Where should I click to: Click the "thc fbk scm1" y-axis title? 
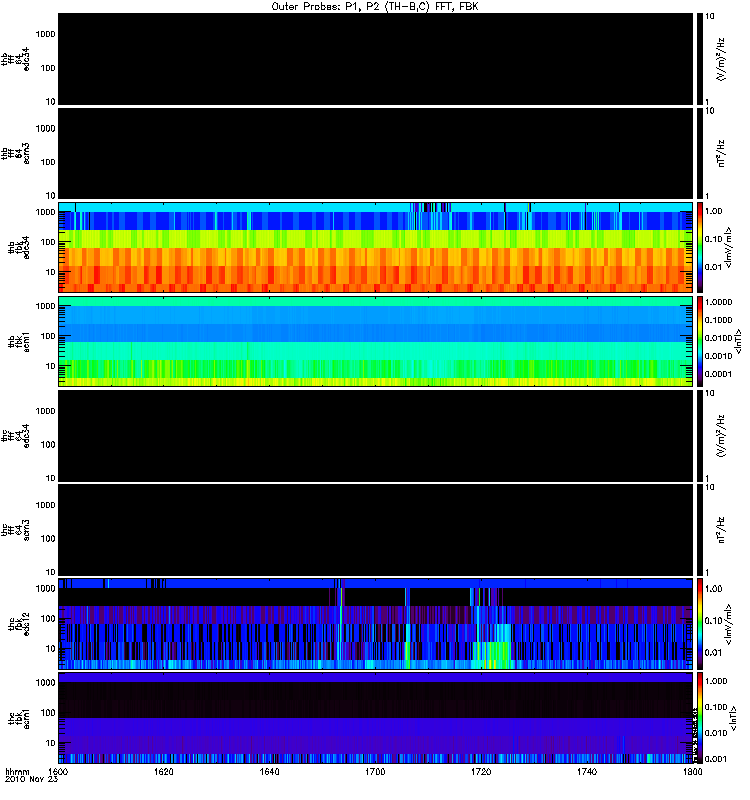coord(18,718)
